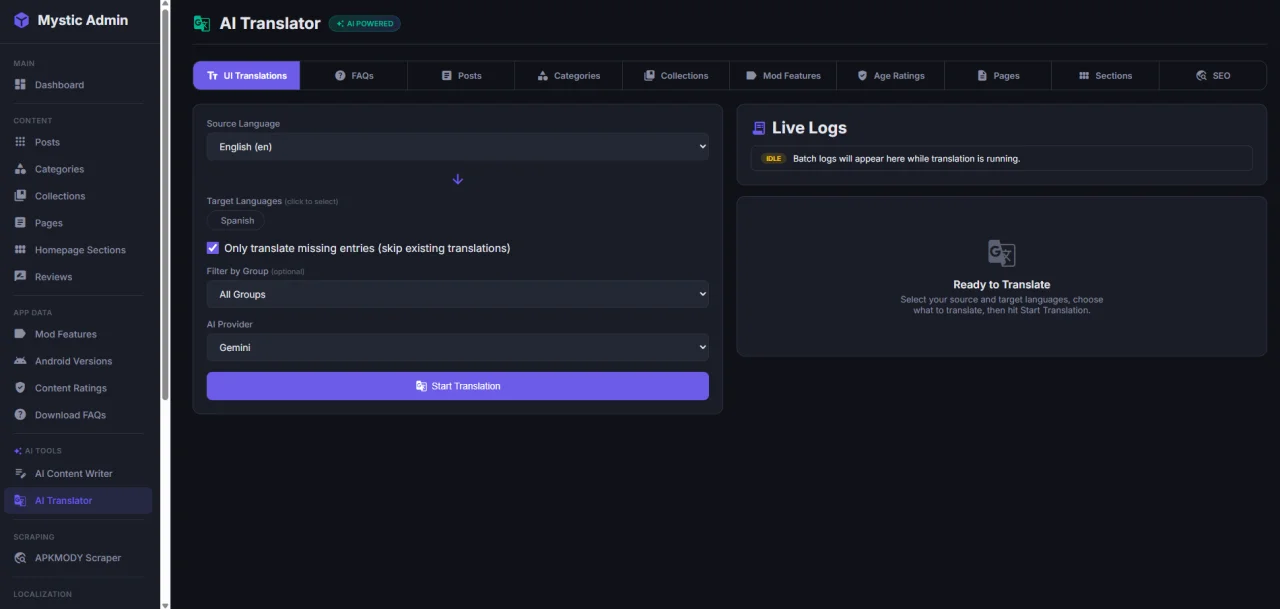Click the APKMODY Scraper search icon

tap(20, 558)
